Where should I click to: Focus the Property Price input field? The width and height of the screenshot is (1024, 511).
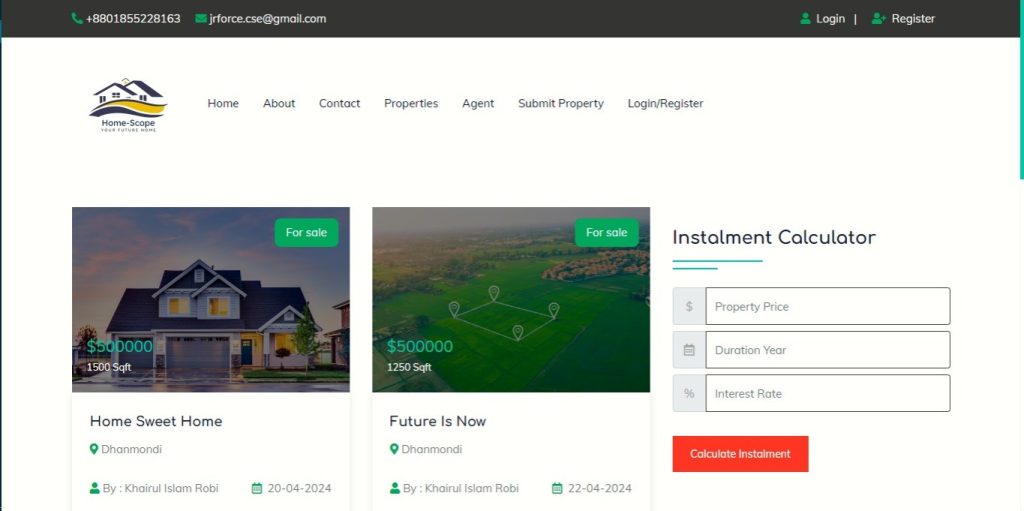[828, 306]
